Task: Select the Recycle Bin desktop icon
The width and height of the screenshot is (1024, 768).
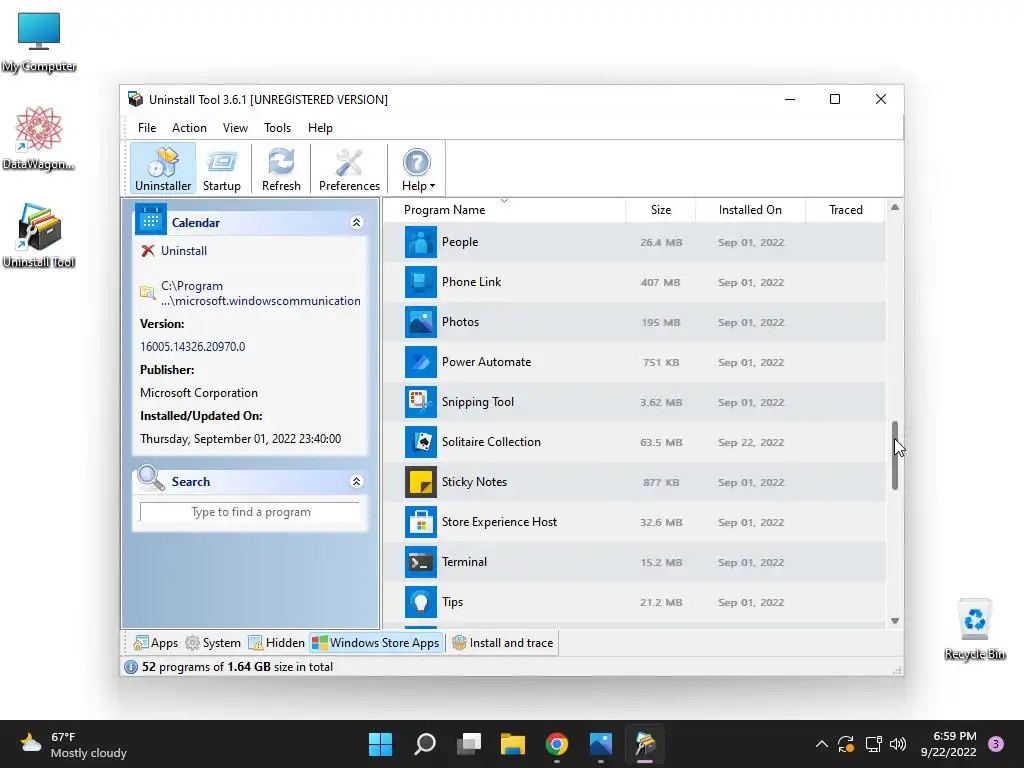Action: point(974,629)
